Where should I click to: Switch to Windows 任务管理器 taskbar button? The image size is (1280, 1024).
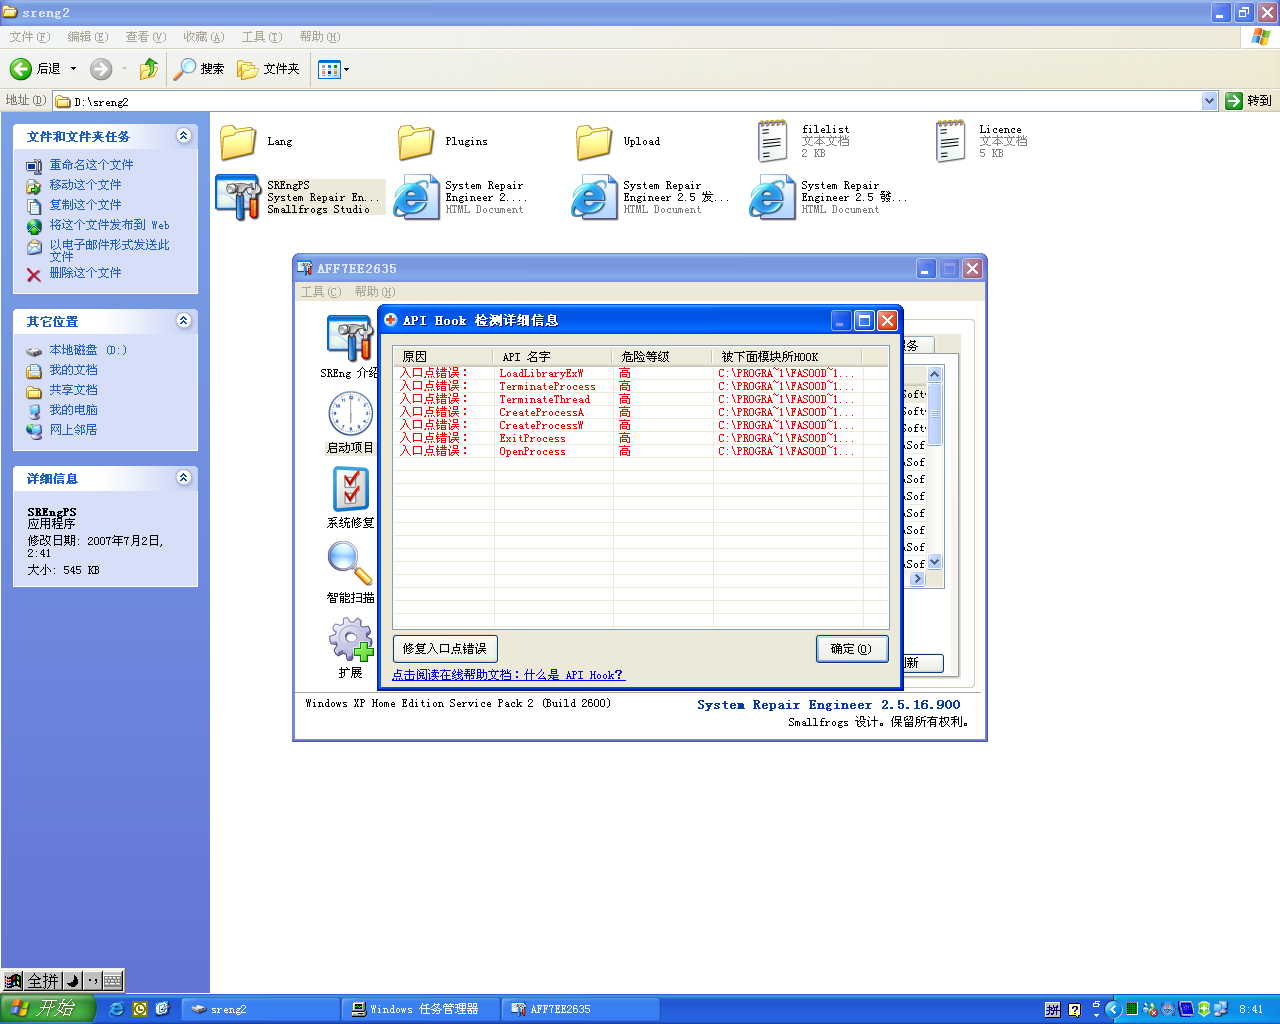[x=420, y=1009]
